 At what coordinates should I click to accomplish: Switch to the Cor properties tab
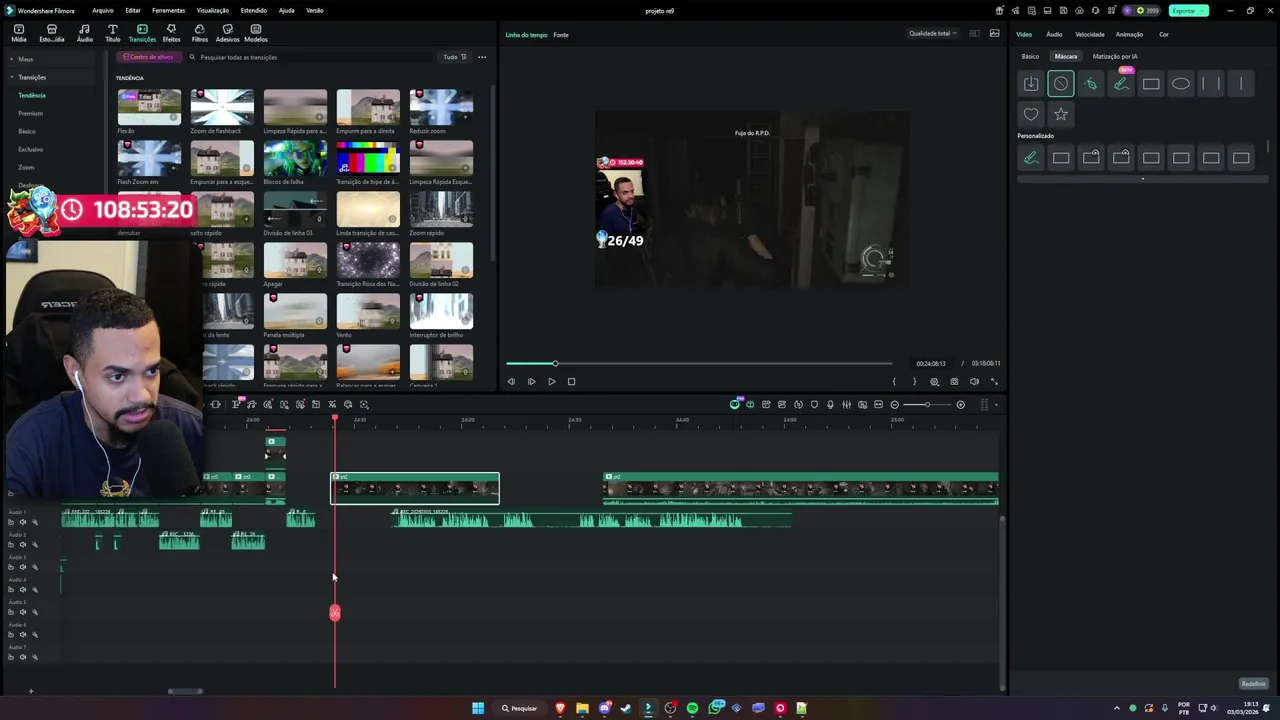pyautogui.click(x=1164, y=34)
